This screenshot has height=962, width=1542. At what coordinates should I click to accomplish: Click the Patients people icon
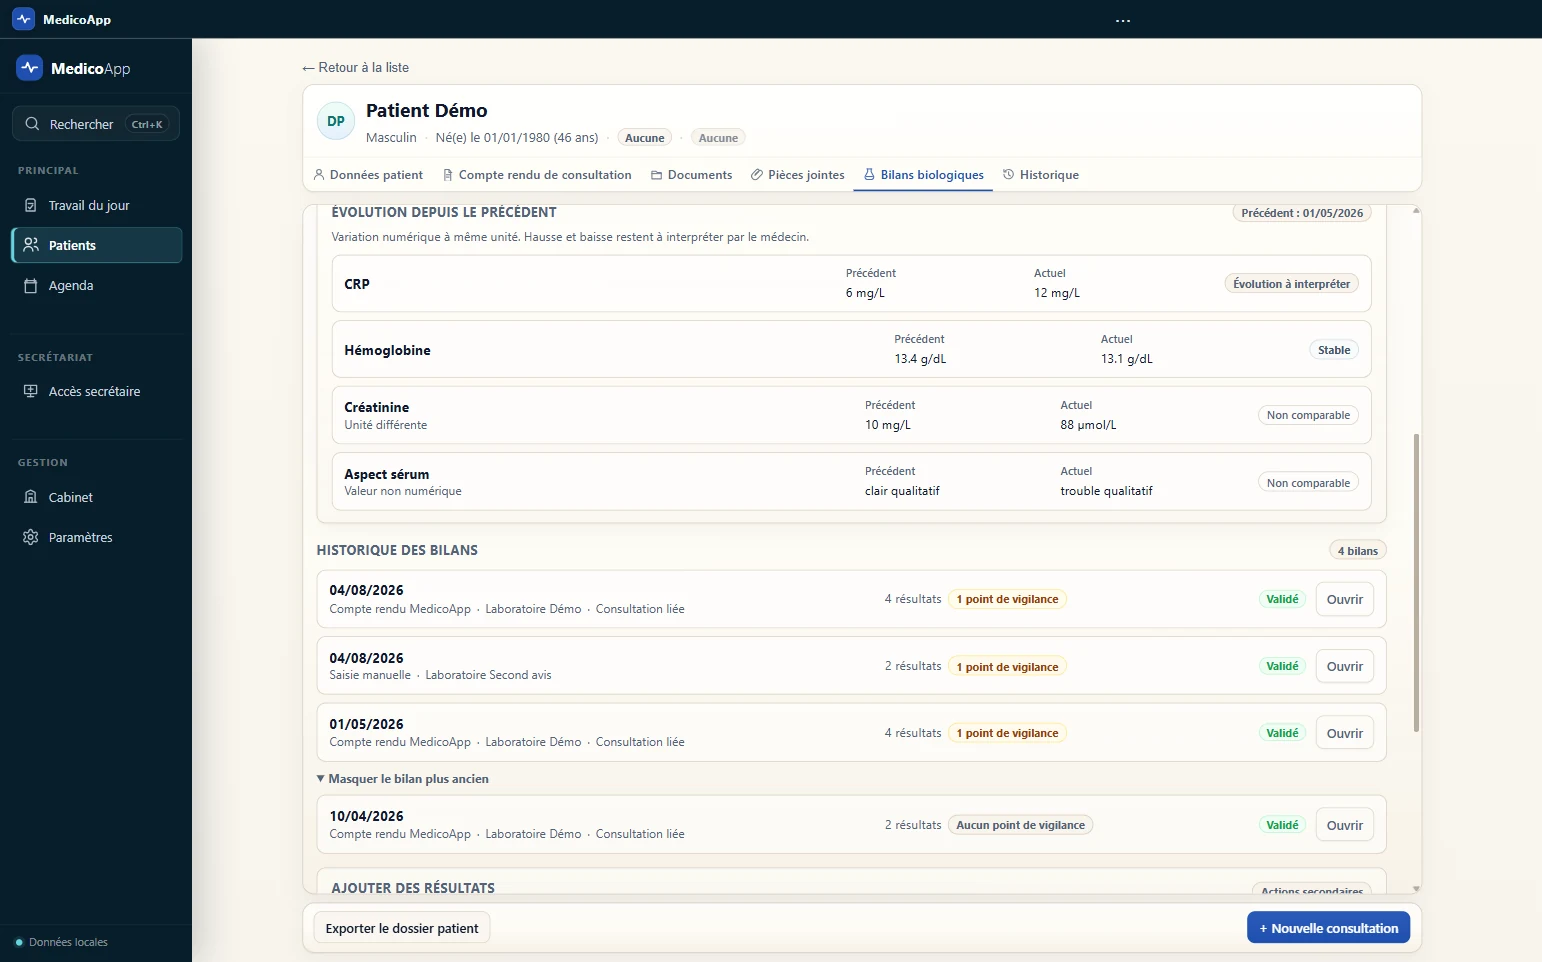click(31, 245)
